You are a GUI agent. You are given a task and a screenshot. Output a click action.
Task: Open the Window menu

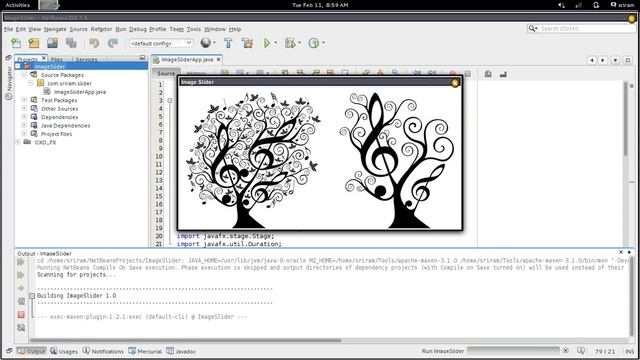click(x=215, y=29)
